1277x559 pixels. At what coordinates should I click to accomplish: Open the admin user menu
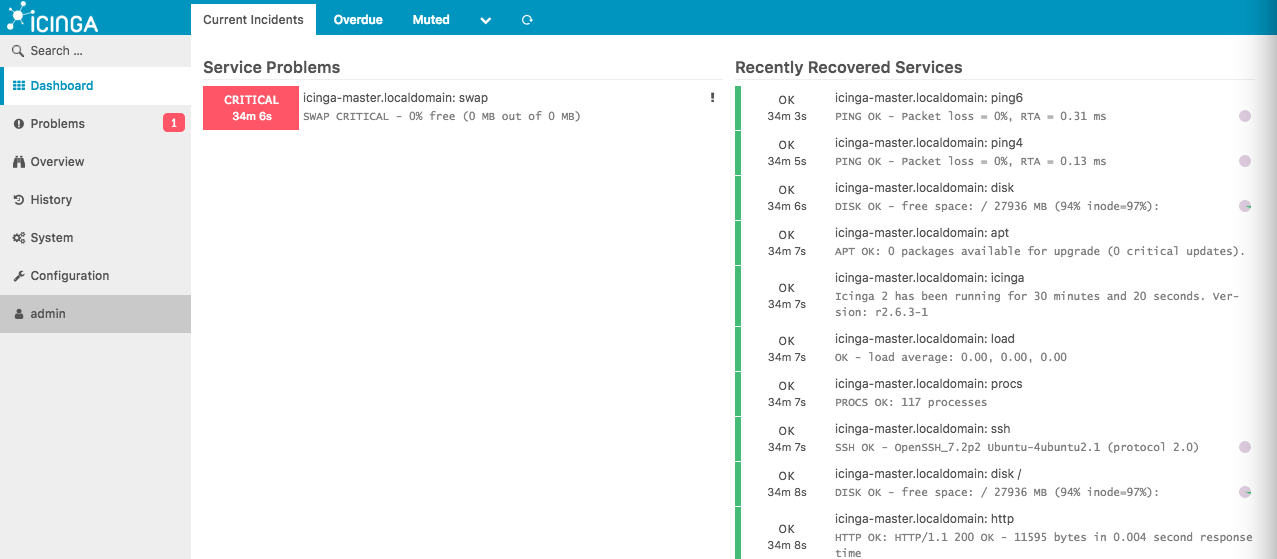[x=95, y=314]
